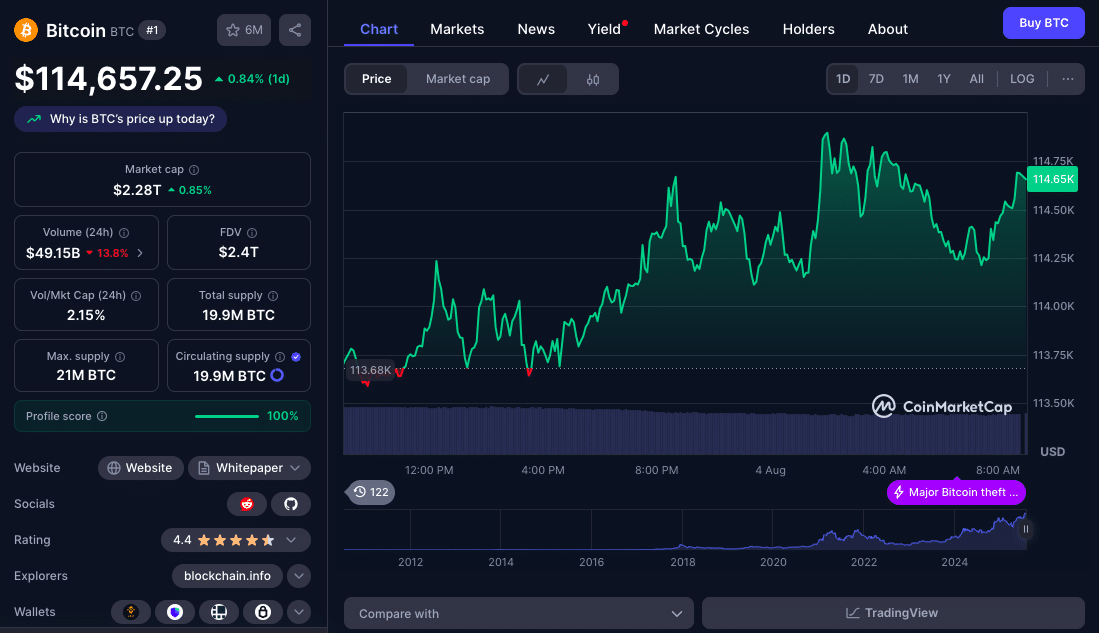This screenshot has width=1099, height=633.
Task: Click Vol/Mkt Cap info icon
Action: point(136,296)
